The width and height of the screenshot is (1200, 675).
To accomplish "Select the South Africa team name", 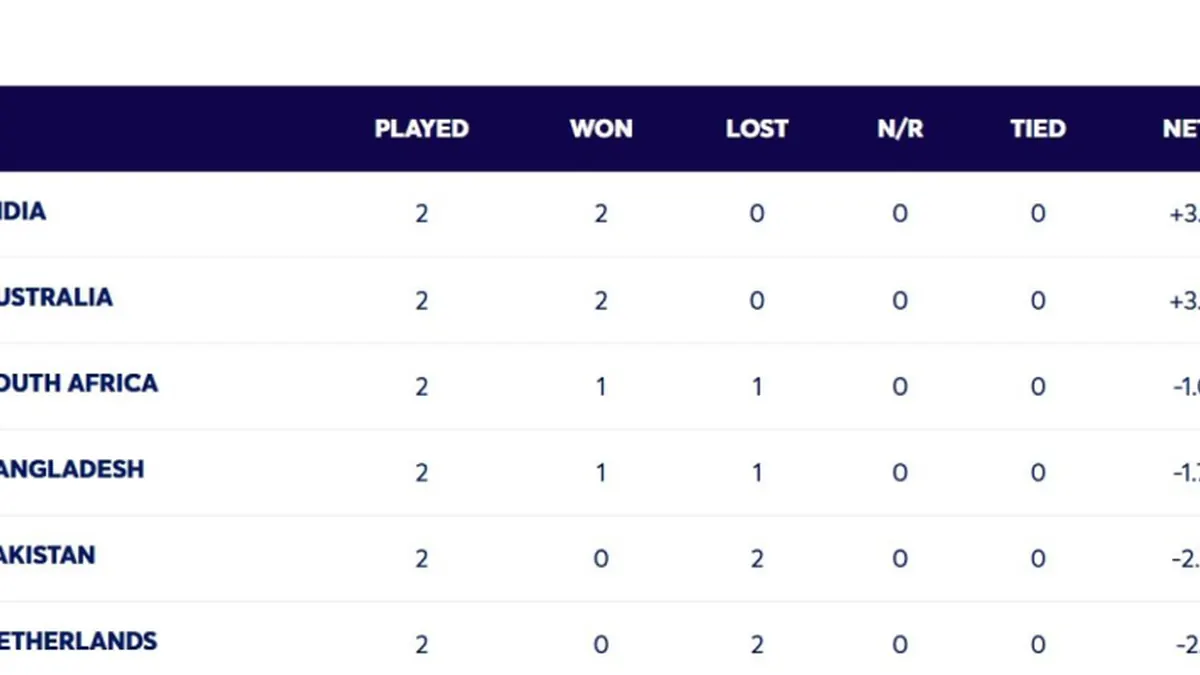I will tap(79, 384).
